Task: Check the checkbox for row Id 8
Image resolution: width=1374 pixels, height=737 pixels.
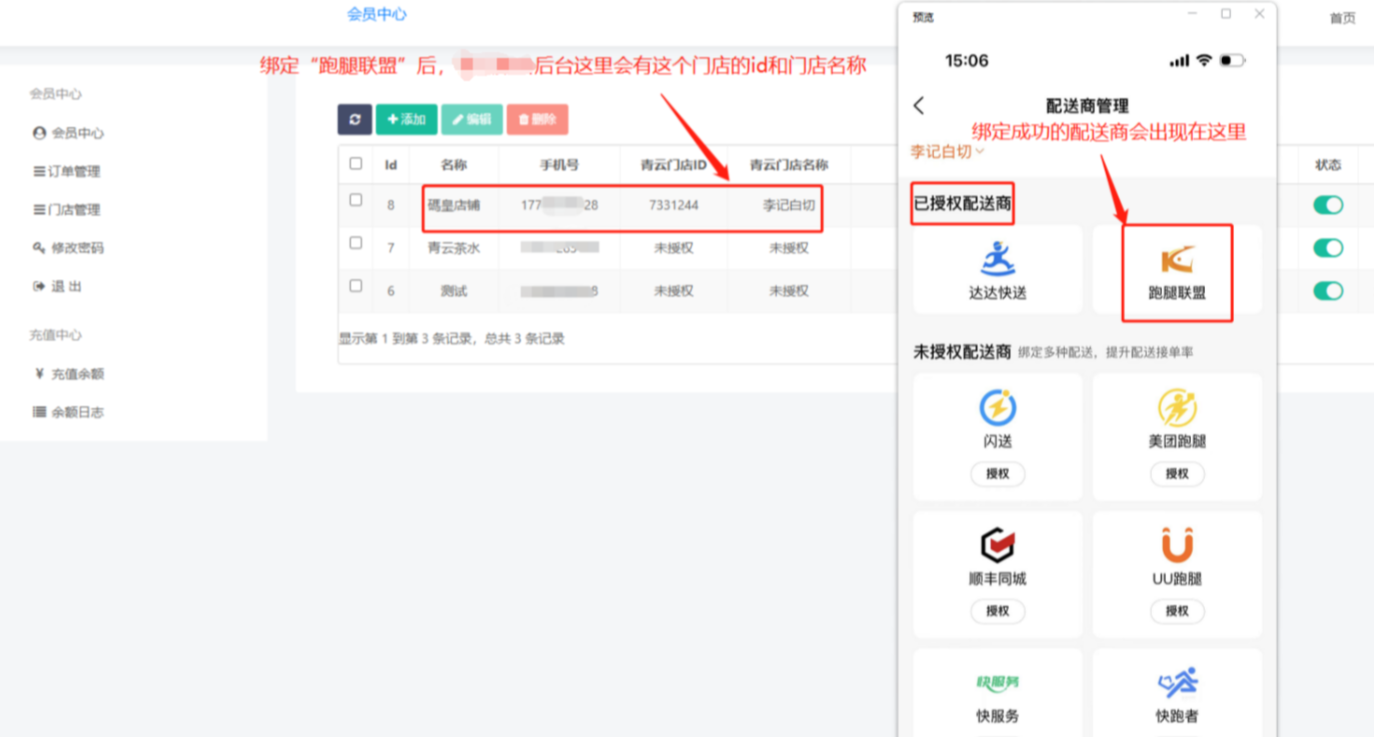Action: pos(356,201)
